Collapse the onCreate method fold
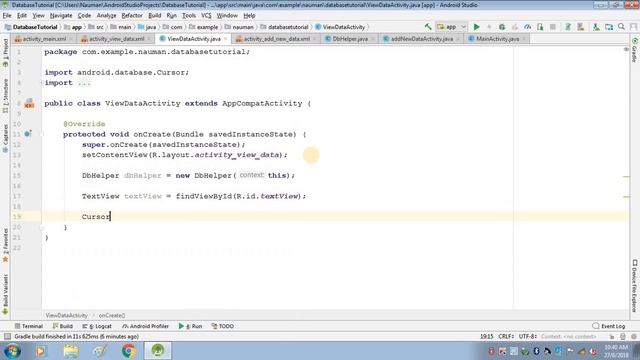The height and width of the screenshot is (360, 640). click(42, 134)
